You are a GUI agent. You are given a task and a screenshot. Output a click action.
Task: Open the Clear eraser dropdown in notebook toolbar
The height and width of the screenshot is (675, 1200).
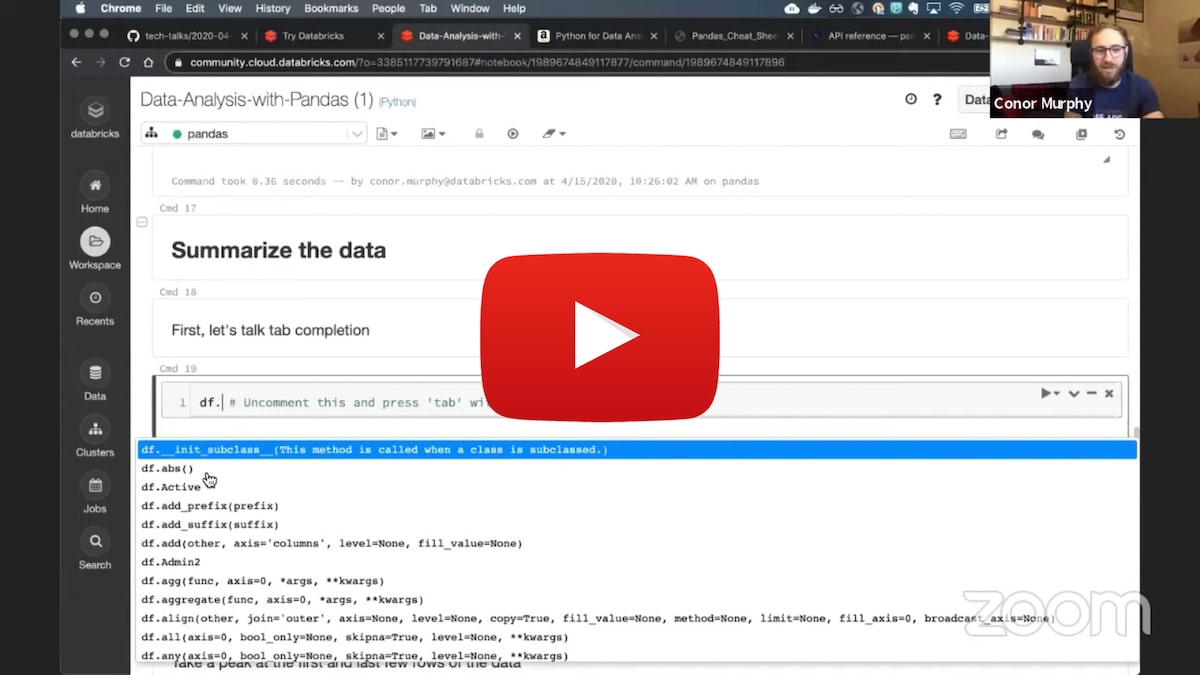click(x=553, y=134)
